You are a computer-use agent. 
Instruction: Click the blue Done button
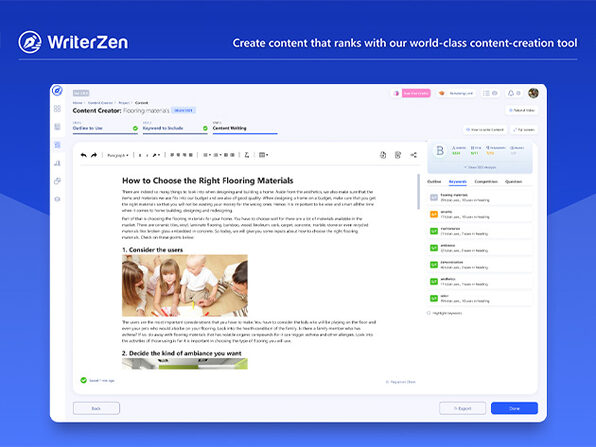click(514, 408)
